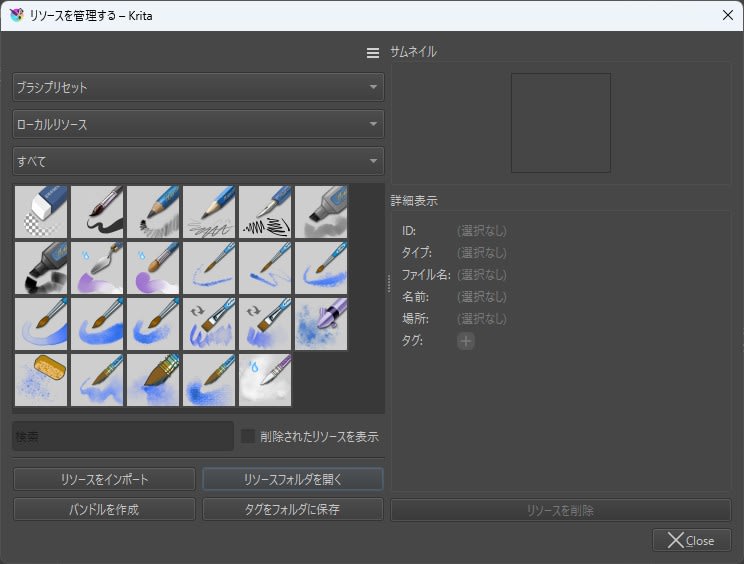Select the dark blue textured brush, bottom row fourth

209,379
